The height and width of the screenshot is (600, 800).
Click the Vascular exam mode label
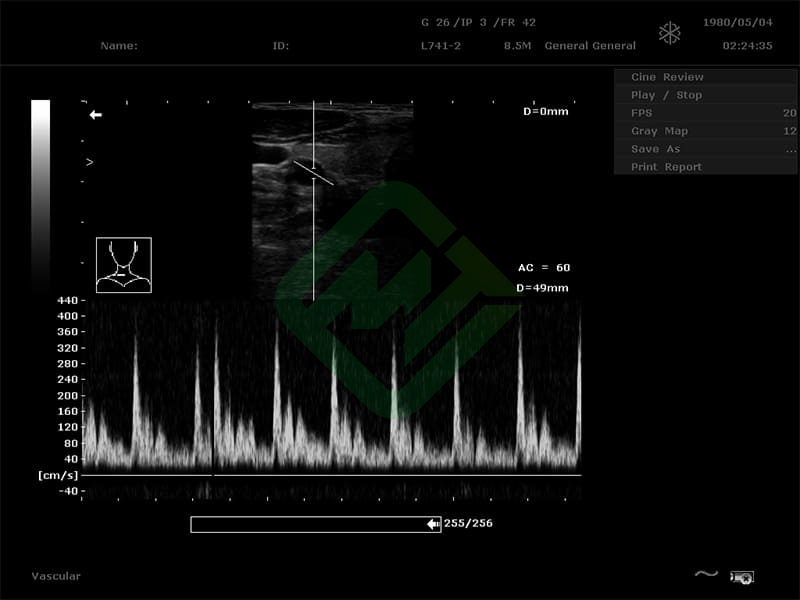(x=56, y=576)
